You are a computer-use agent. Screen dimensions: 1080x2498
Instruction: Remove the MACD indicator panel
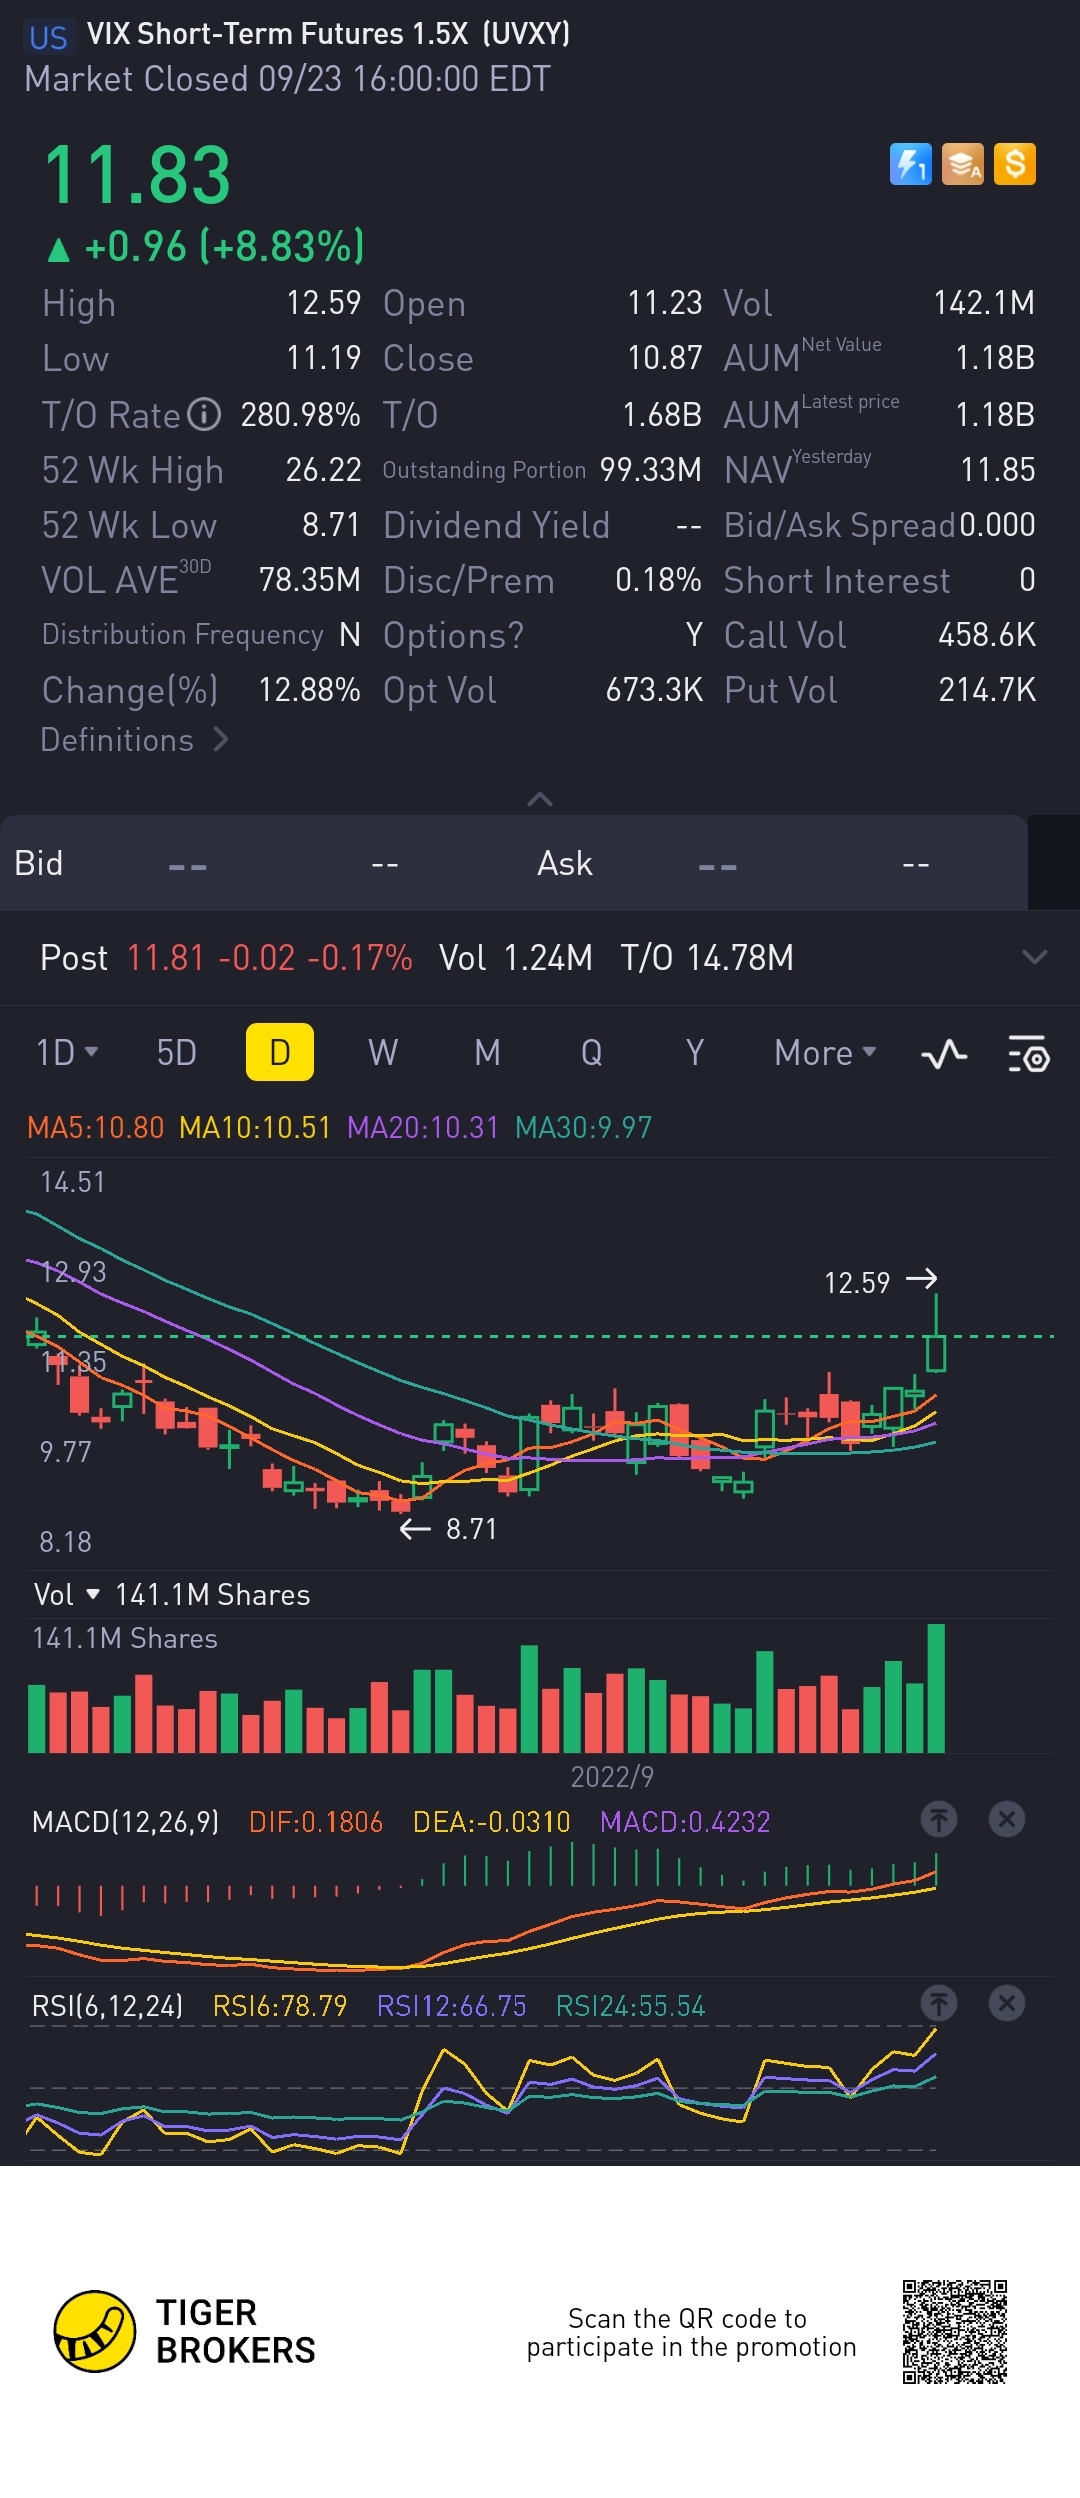coord(1007,1819)
